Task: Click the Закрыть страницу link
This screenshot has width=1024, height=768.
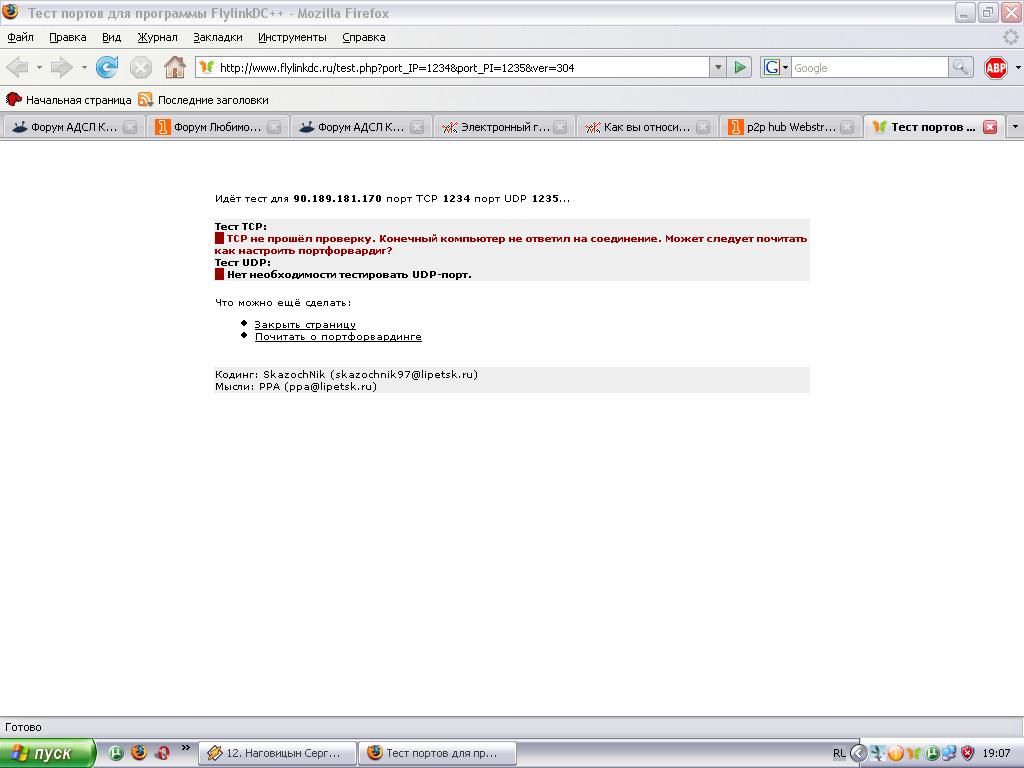Action: click(x=305, y=325)
